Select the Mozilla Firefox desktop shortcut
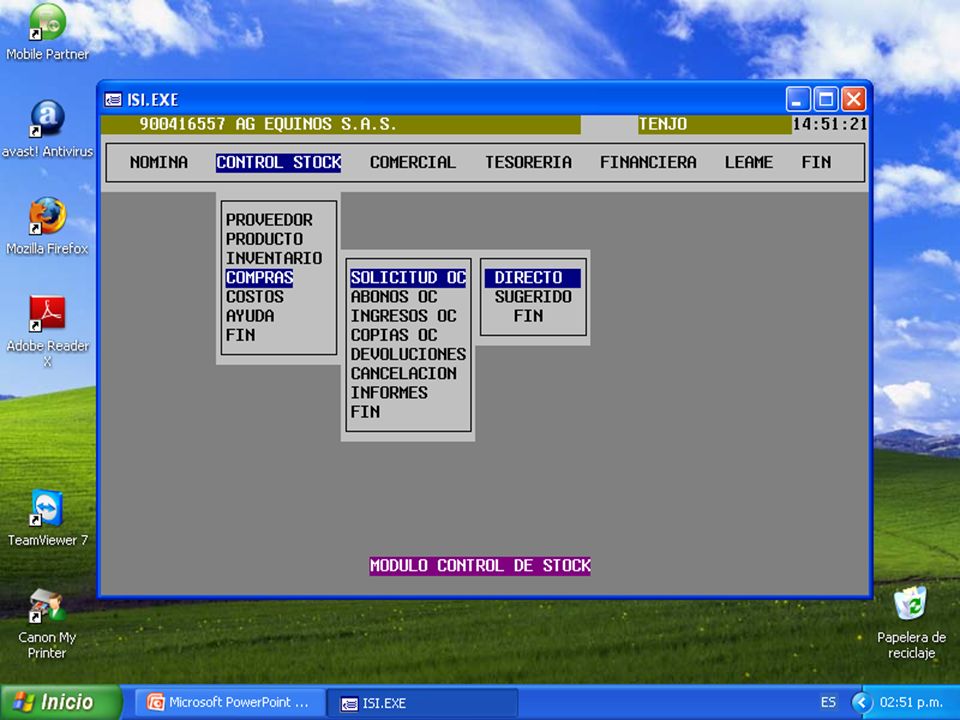The height and width of the screenshot is (720, 960). click(x=47, y=226)
